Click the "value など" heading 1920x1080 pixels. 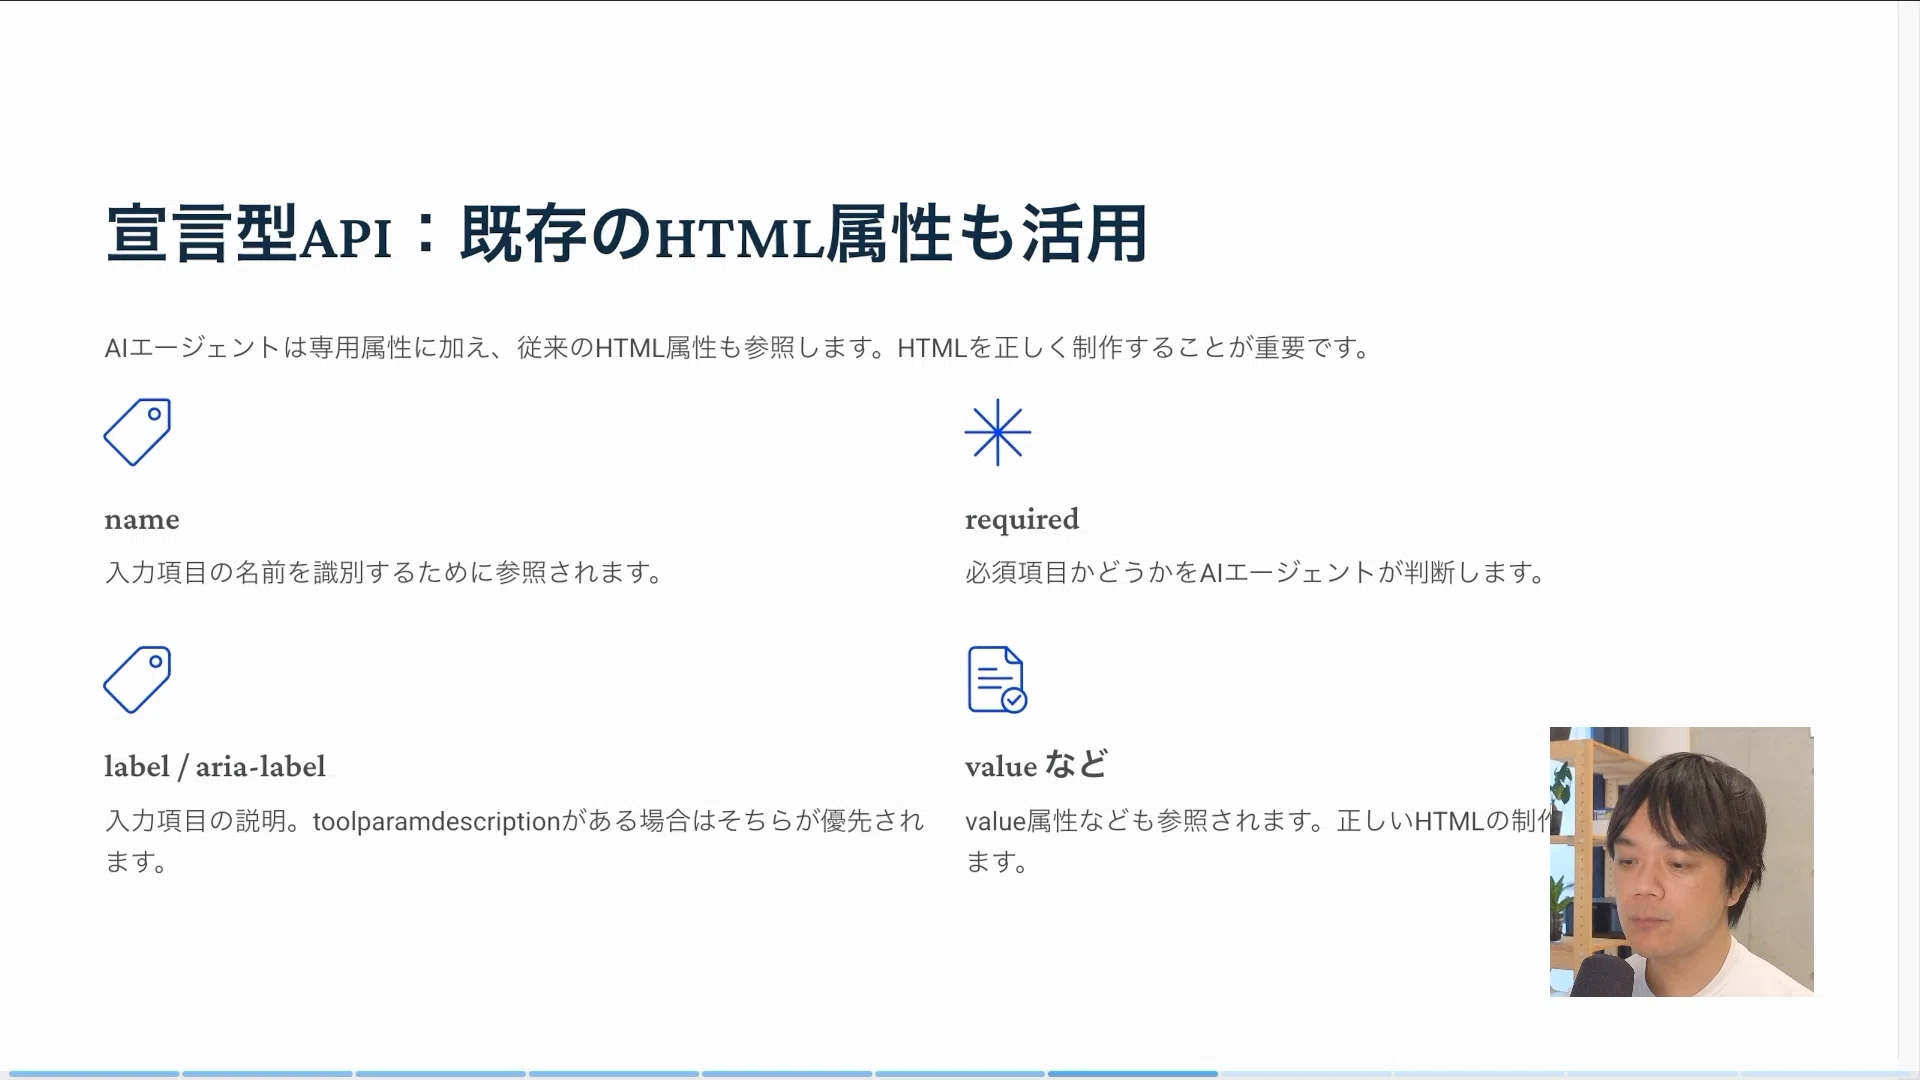(1037, 766)
